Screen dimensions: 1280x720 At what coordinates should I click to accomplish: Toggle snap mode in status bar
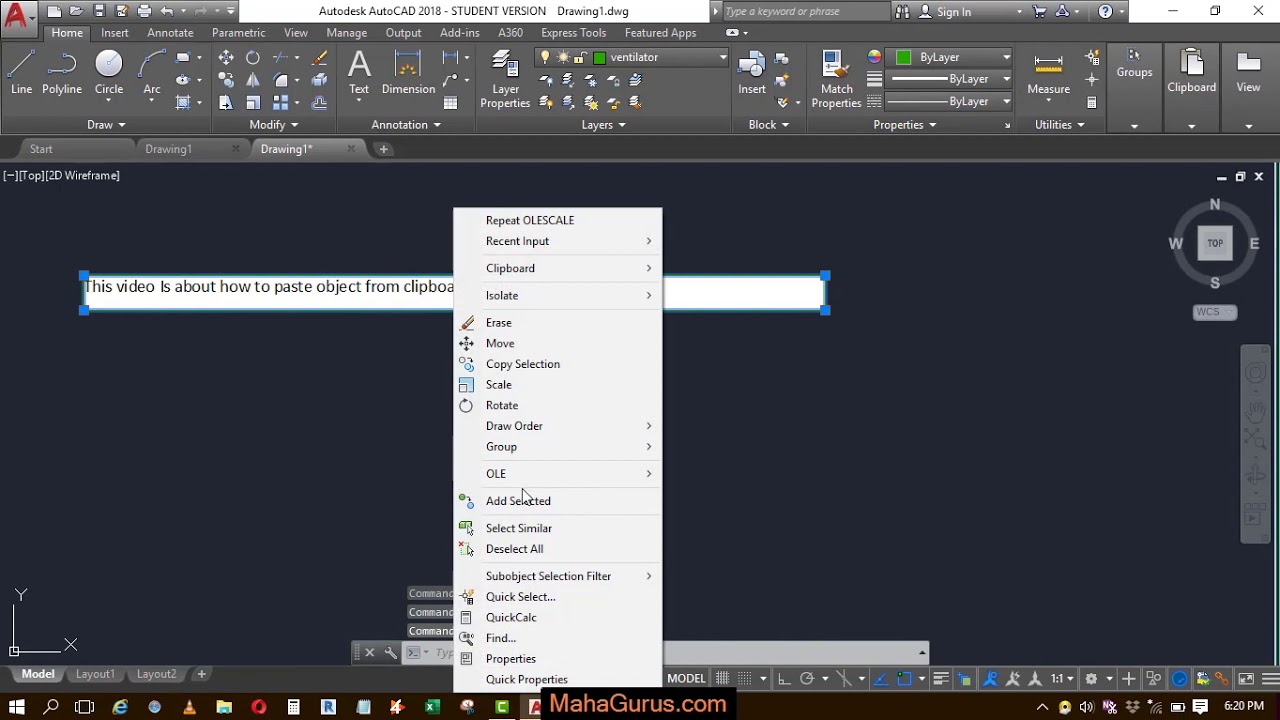[746, 679]
